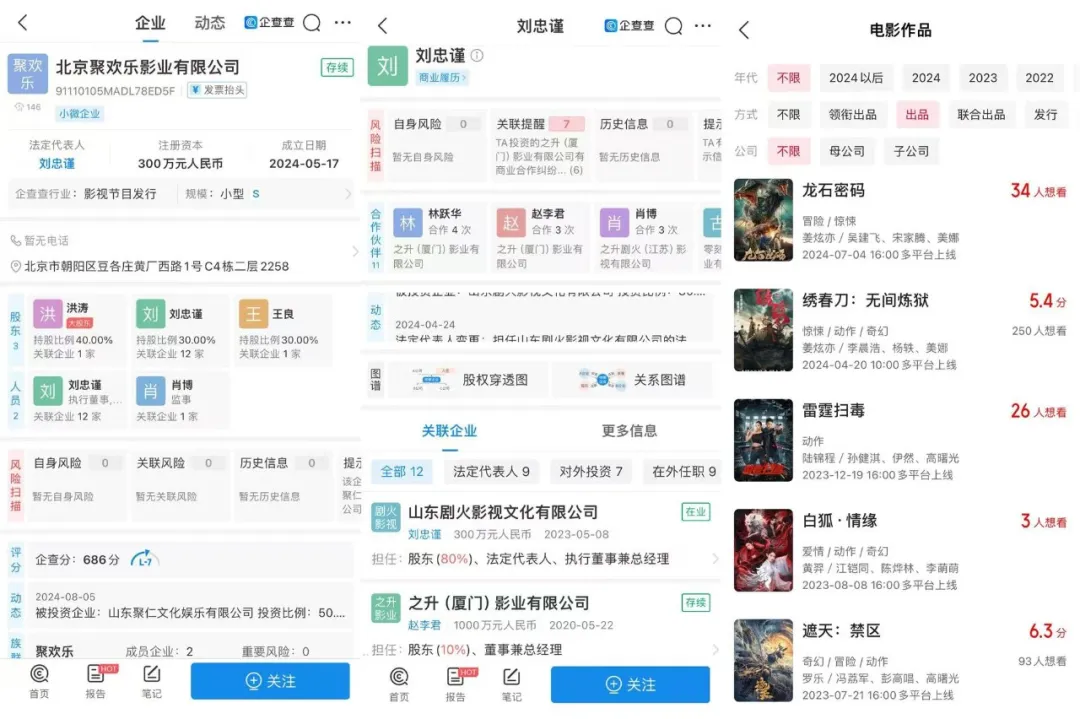
Task: Open 龙石密码 movie poster
Action: point(763,220)
